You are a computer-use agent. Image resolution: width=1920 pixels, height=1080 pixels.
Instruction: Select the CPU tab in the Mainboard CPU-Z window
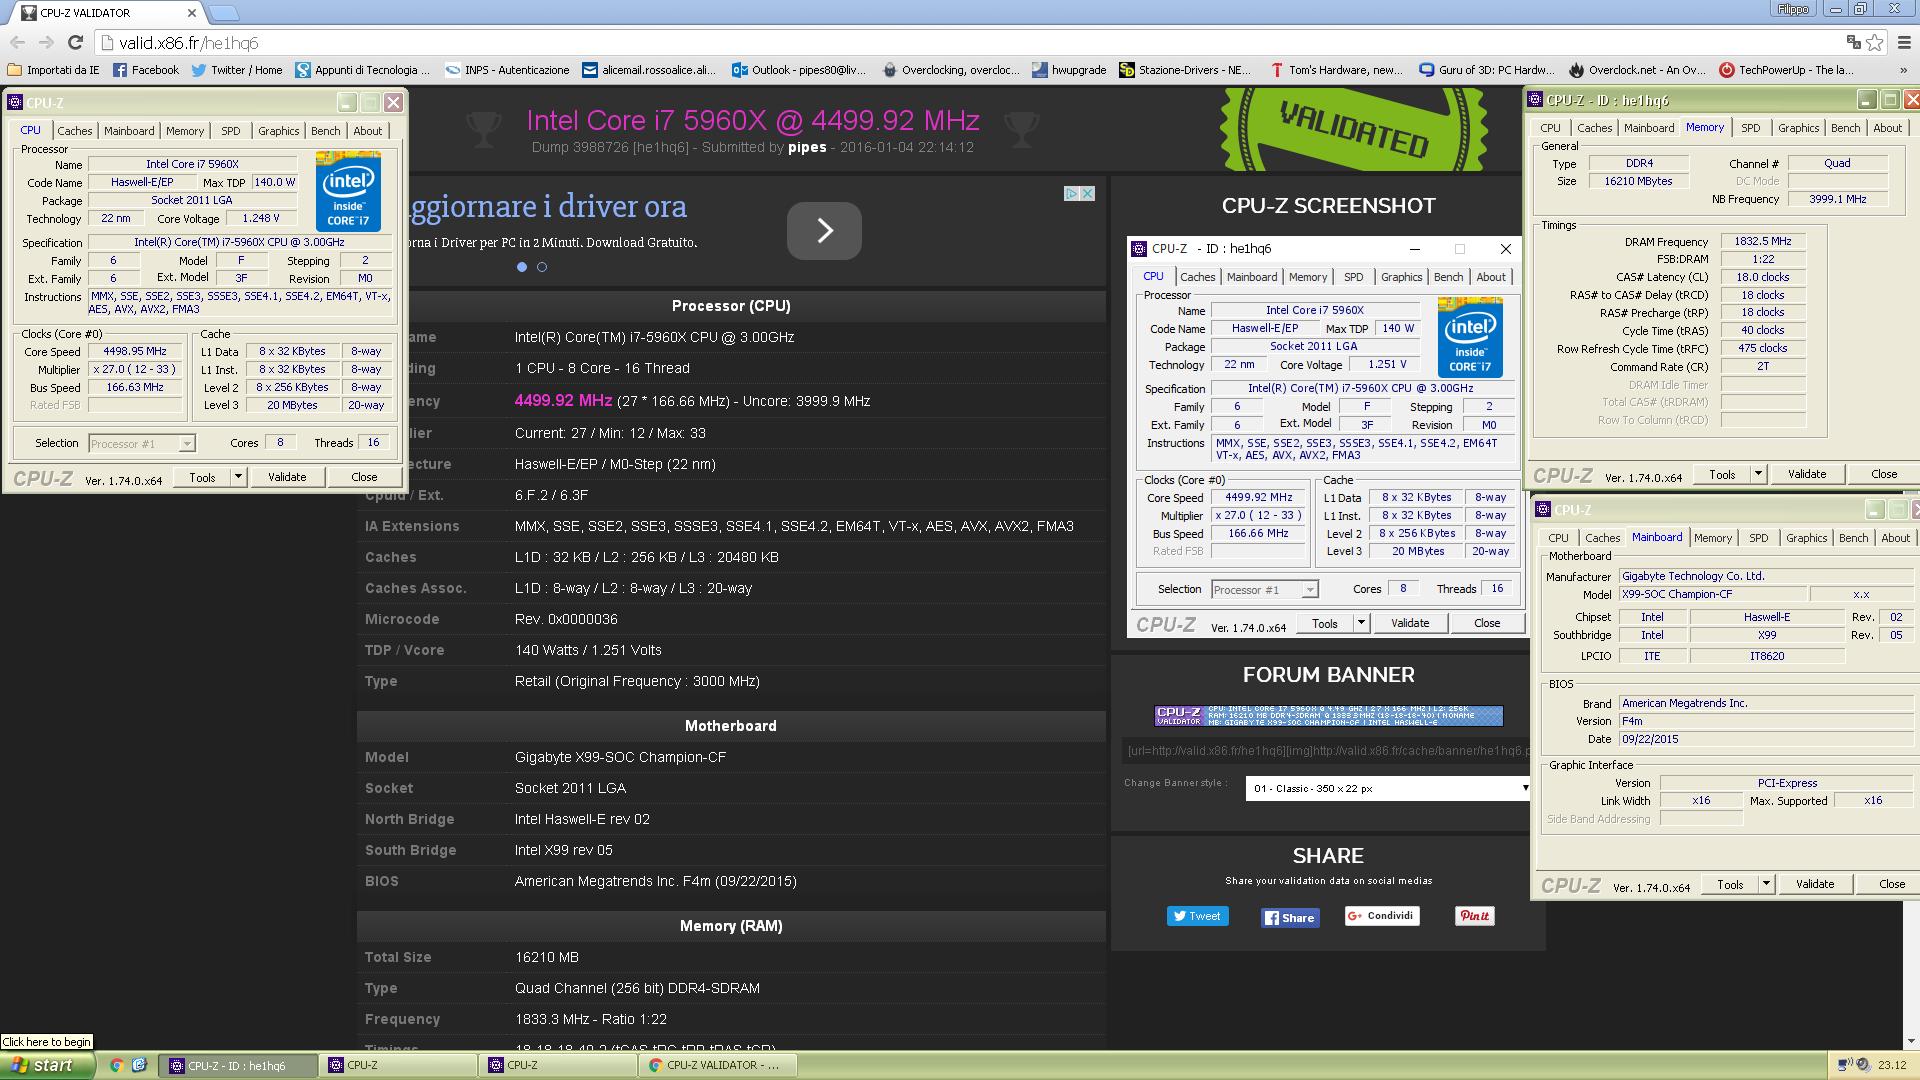point(1558,538)
